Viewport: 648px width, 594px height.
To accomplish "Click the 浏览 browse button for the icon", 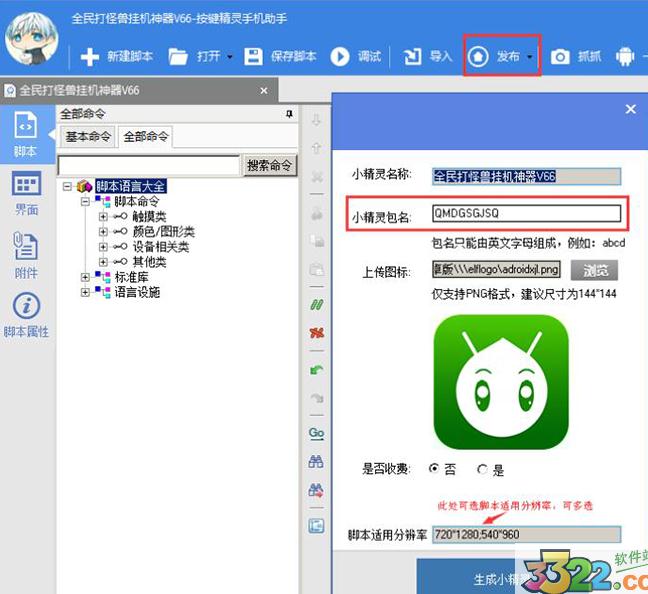I will pos(593,270).
